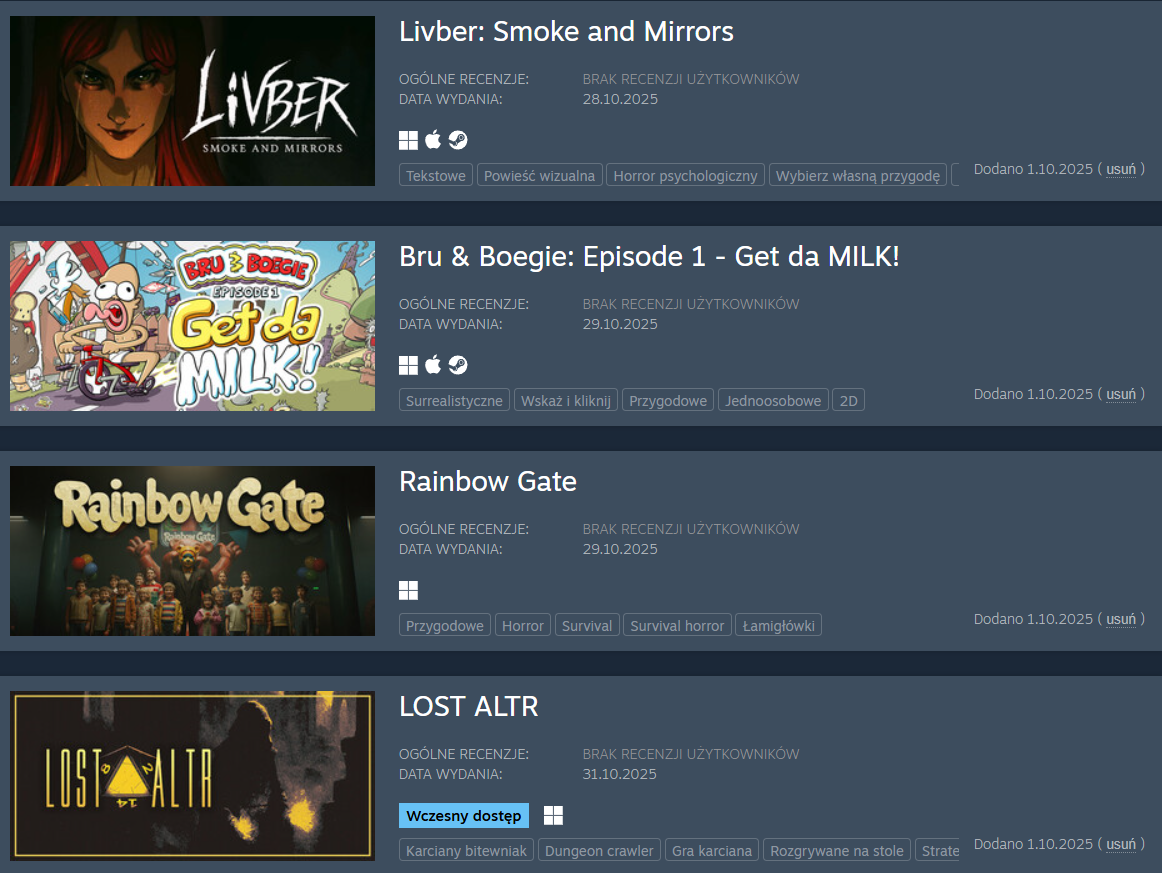Click the Windows icon under Bru & Boegie
The width and height of the screenshot is (1162, 873).
pyautogui.click(x=408, y=365)
